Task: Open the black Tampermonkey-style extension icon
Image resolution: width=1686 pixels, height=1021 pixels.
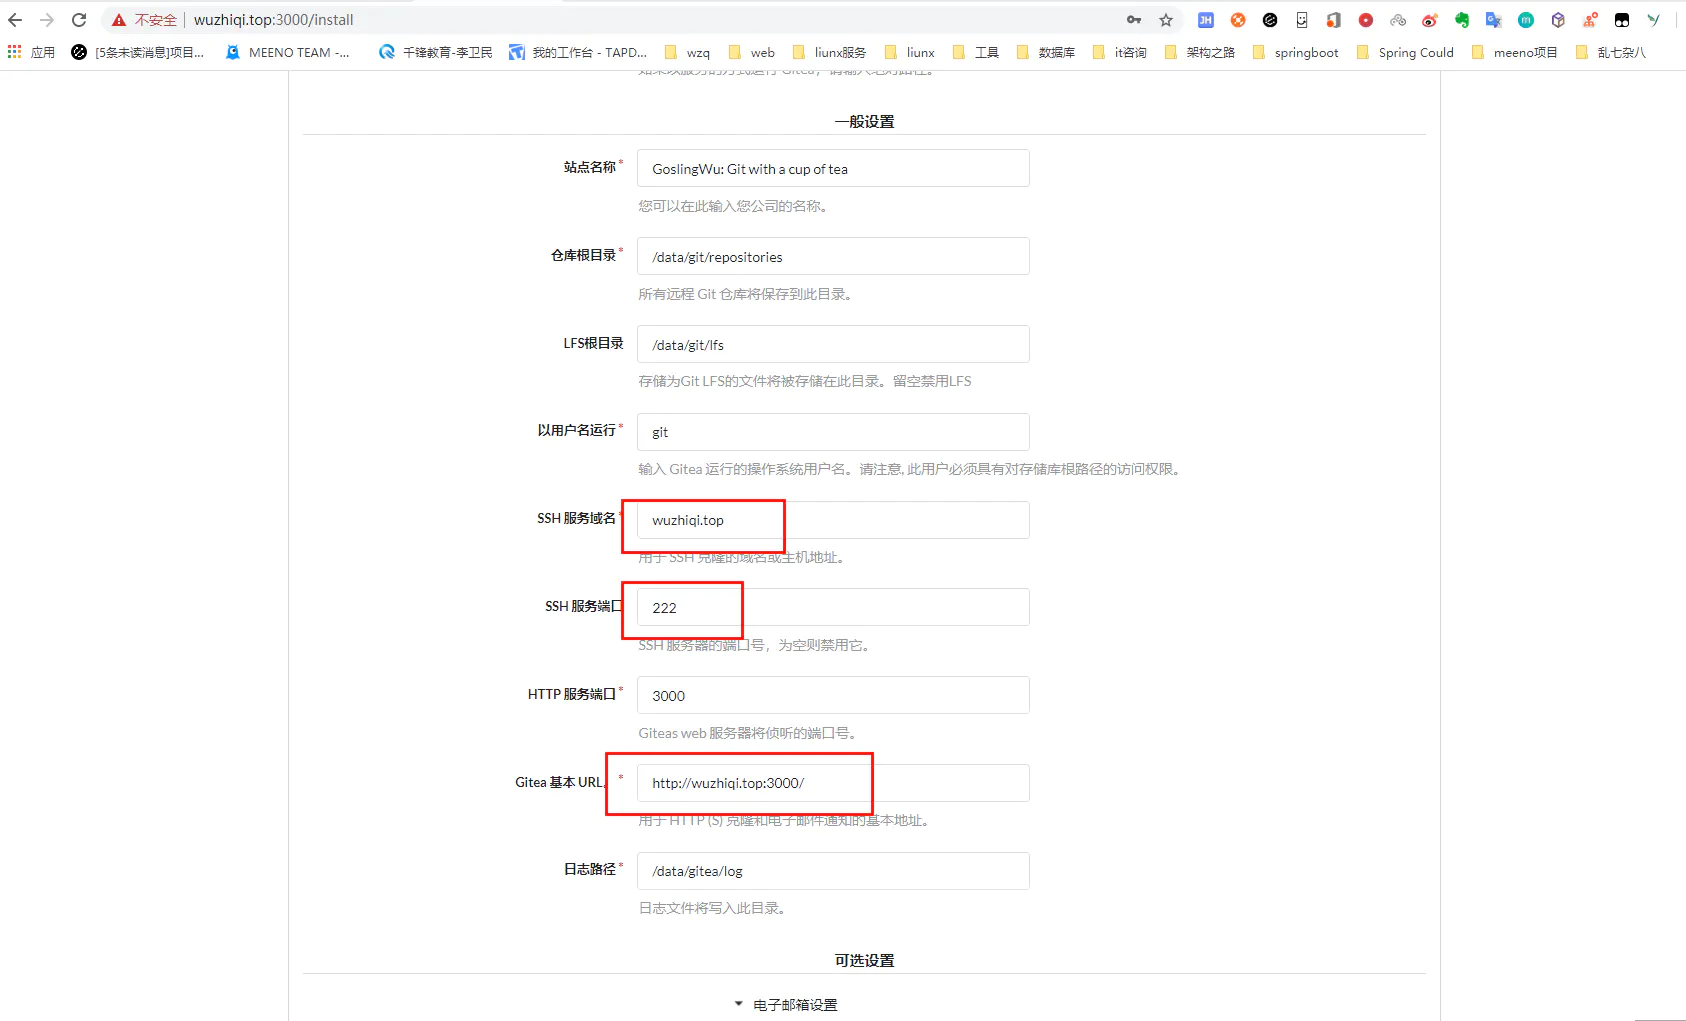Action: 1622,20
